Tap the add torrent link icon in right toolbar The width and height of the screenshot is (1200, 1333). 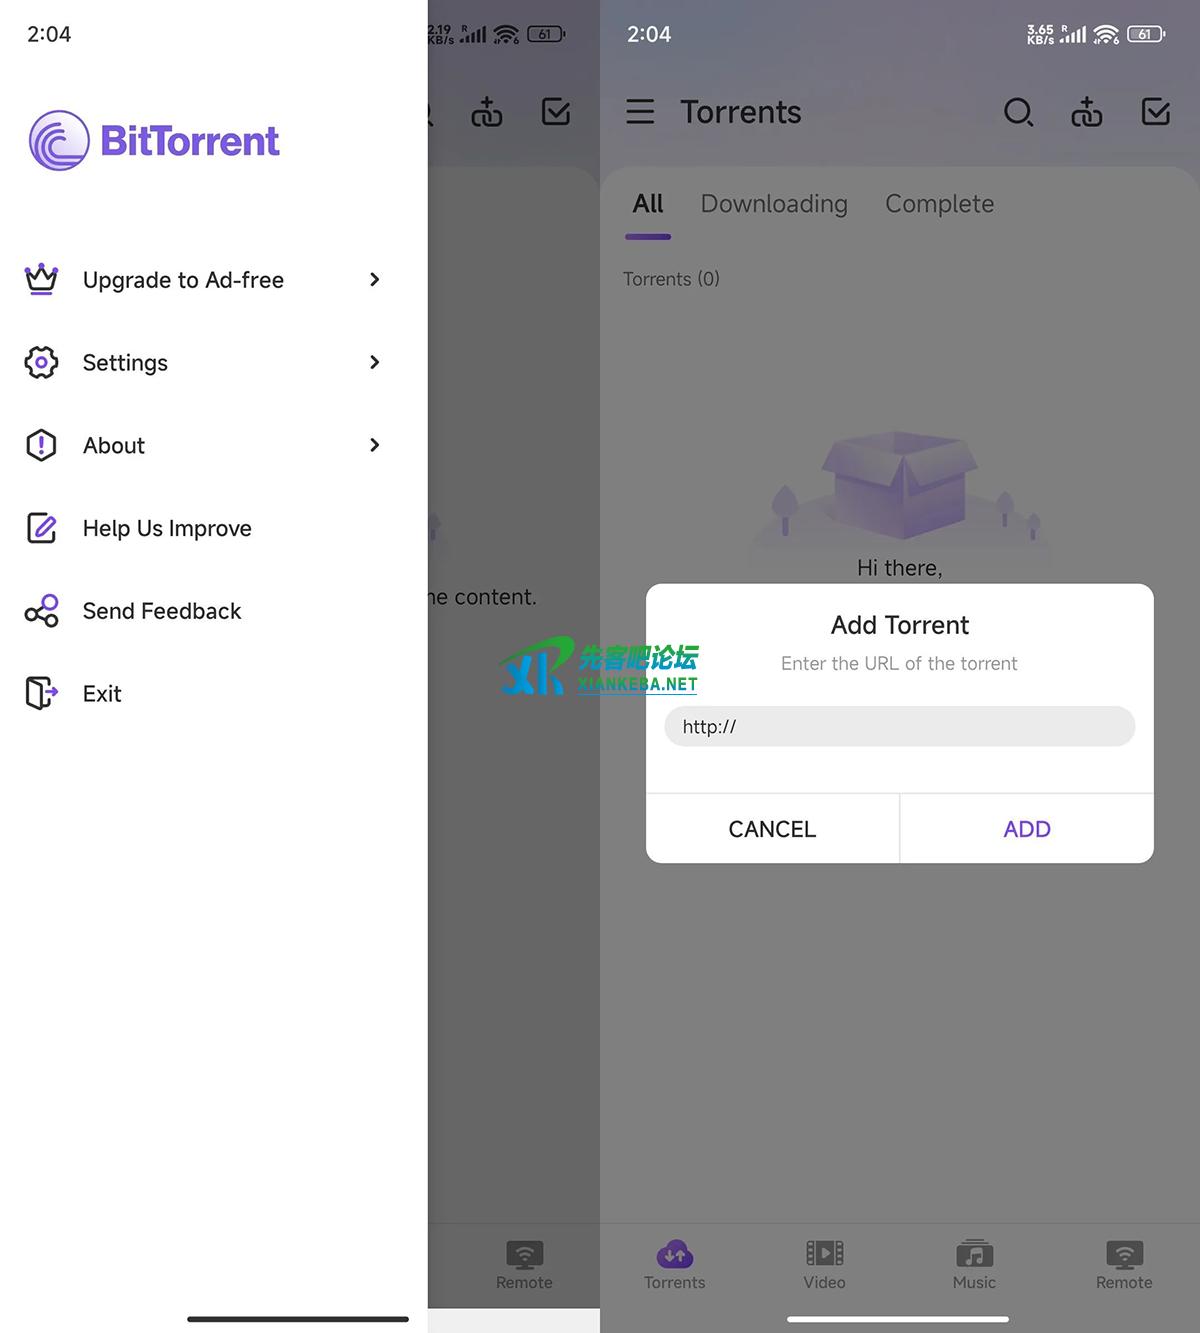(1087, 112)
